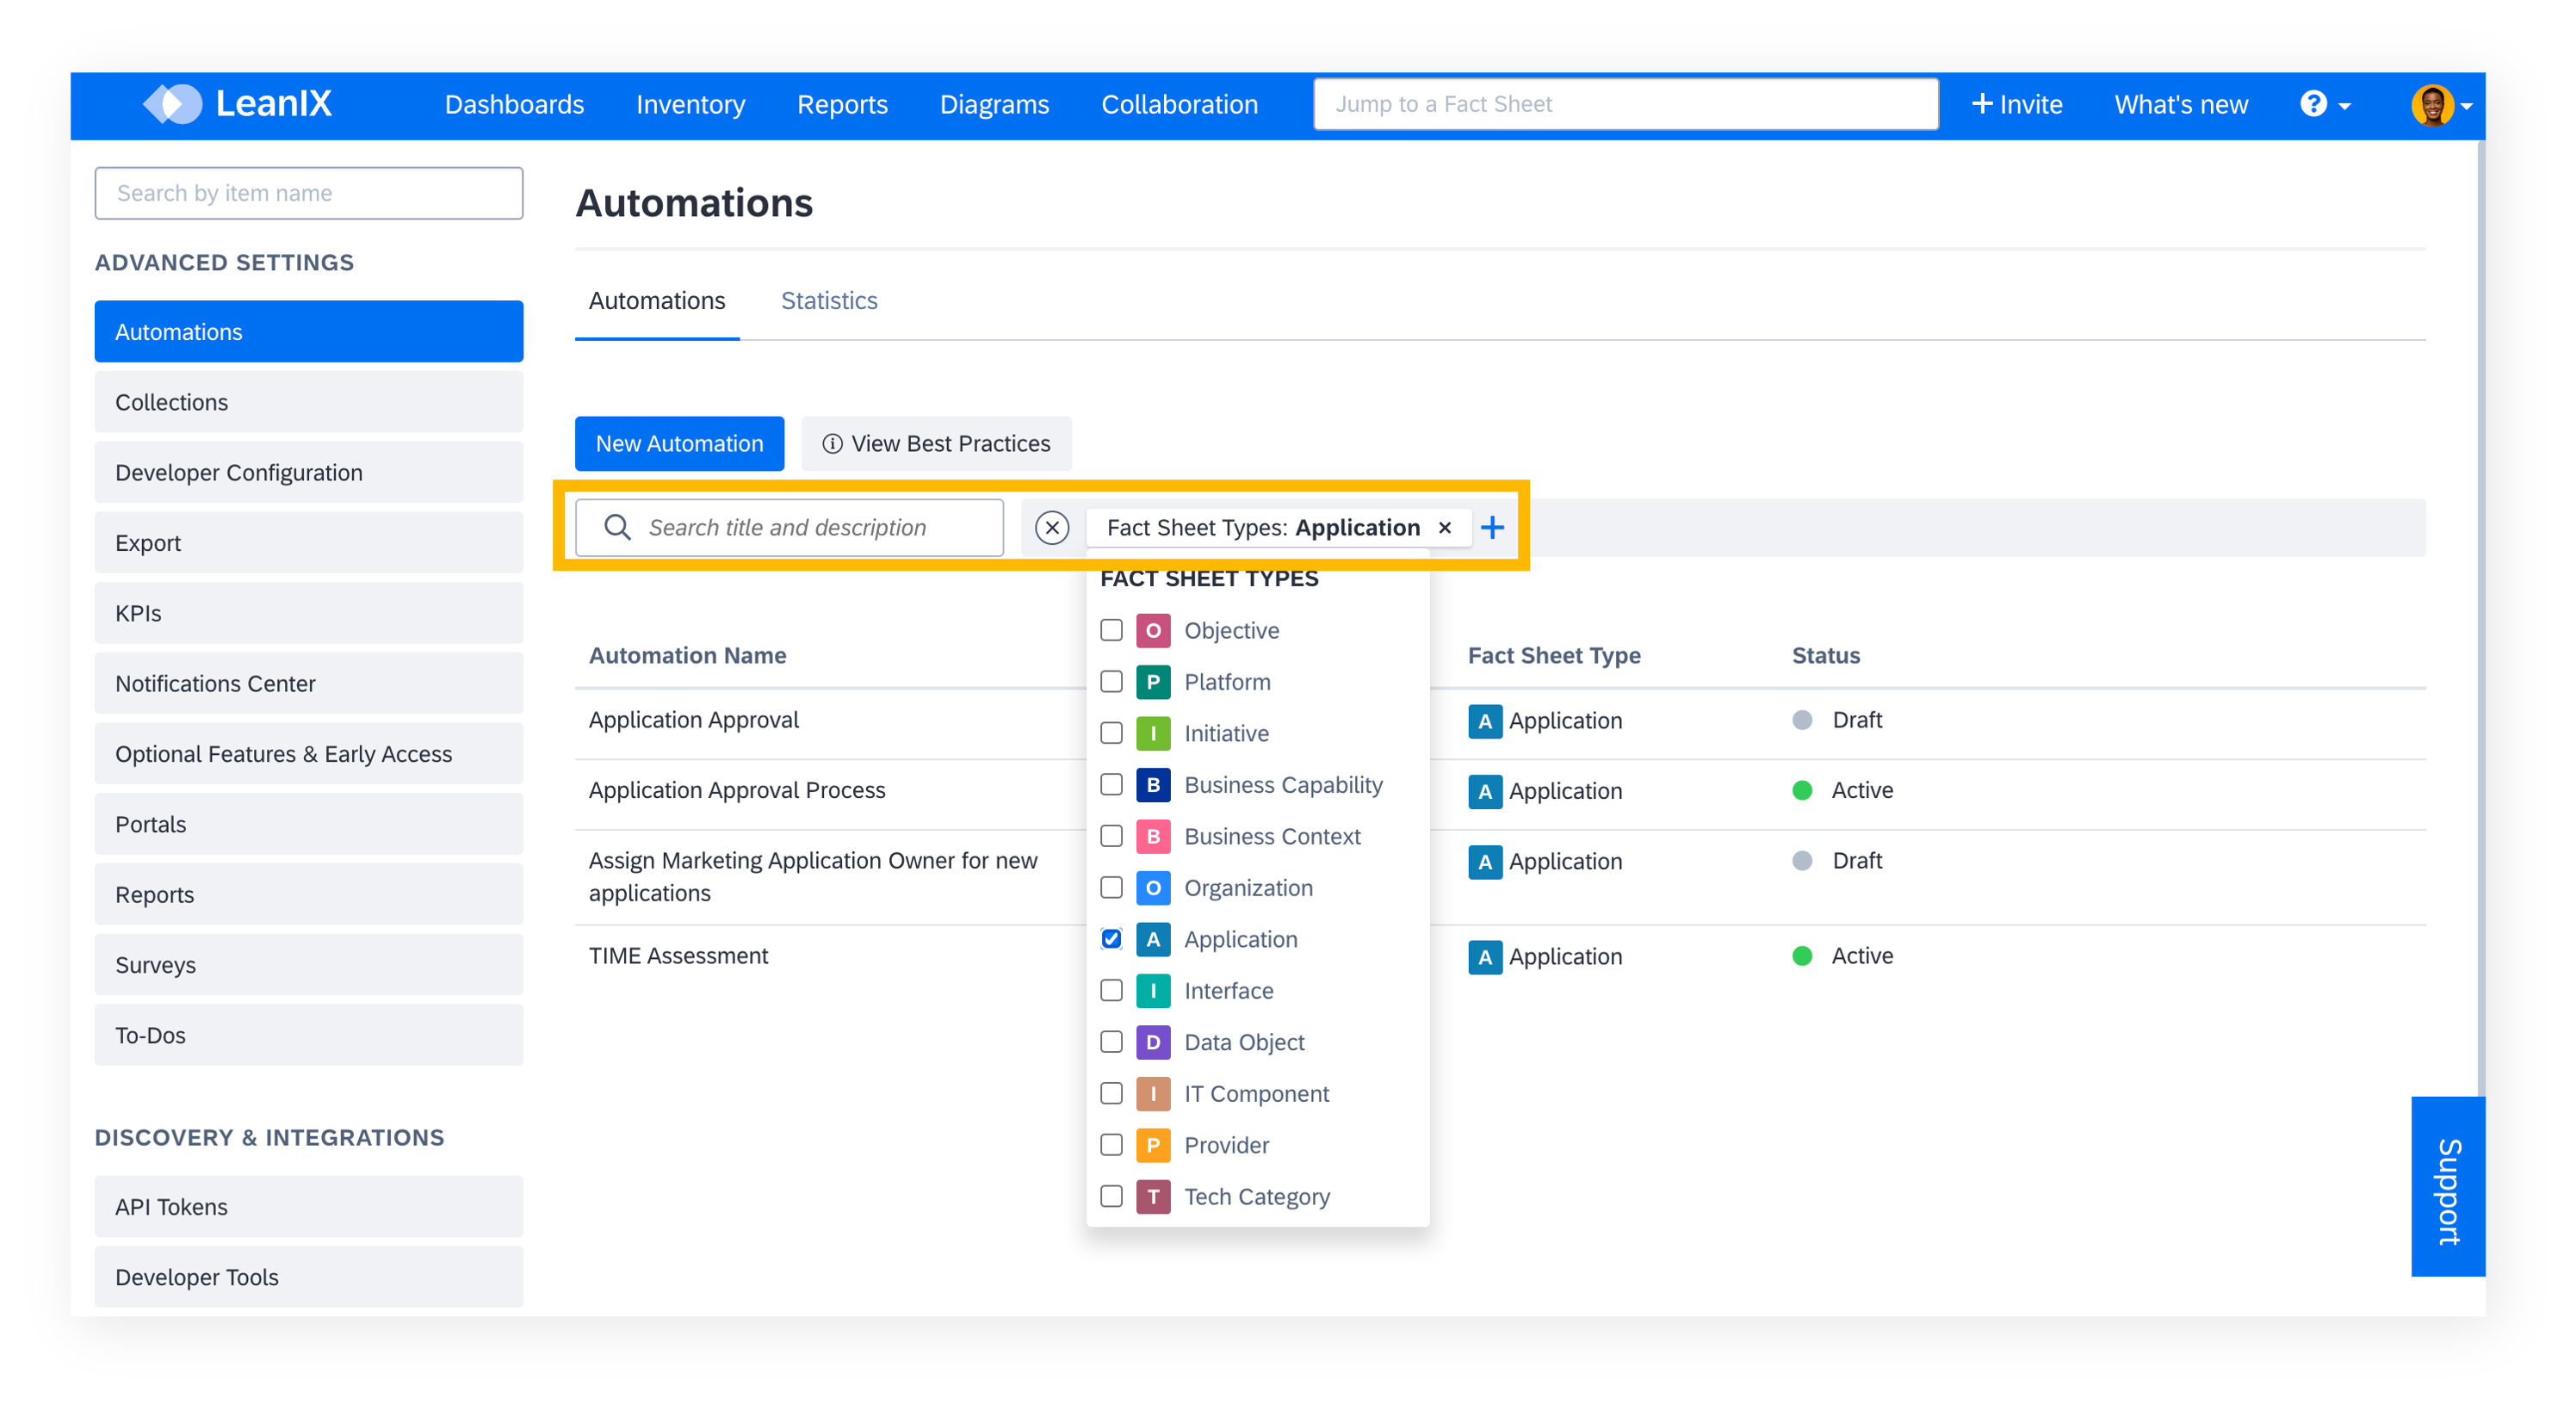Click the Search by item name field
The image size is (2576, 1404).
tap(308, 193)
